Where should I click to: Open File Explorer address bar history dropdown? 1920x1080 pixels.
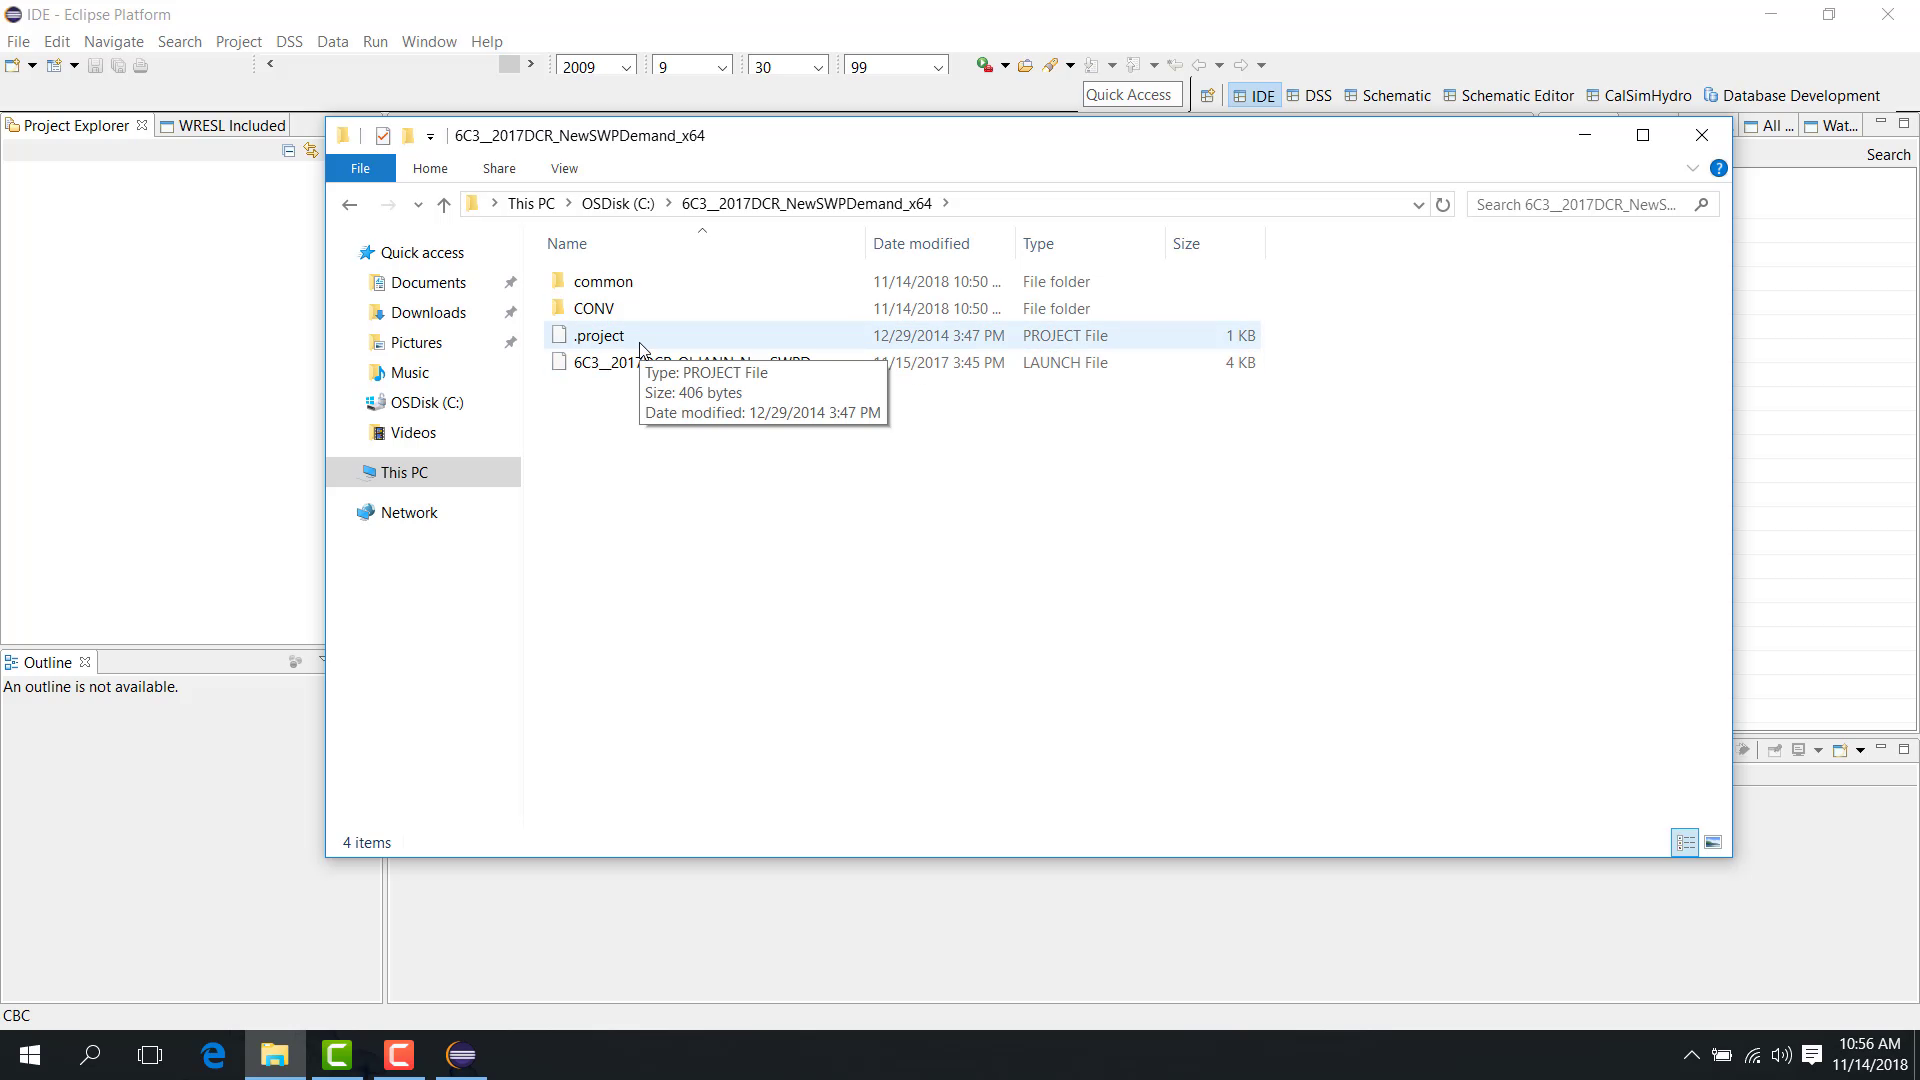pyautogui.click(x=1418, y=205)
